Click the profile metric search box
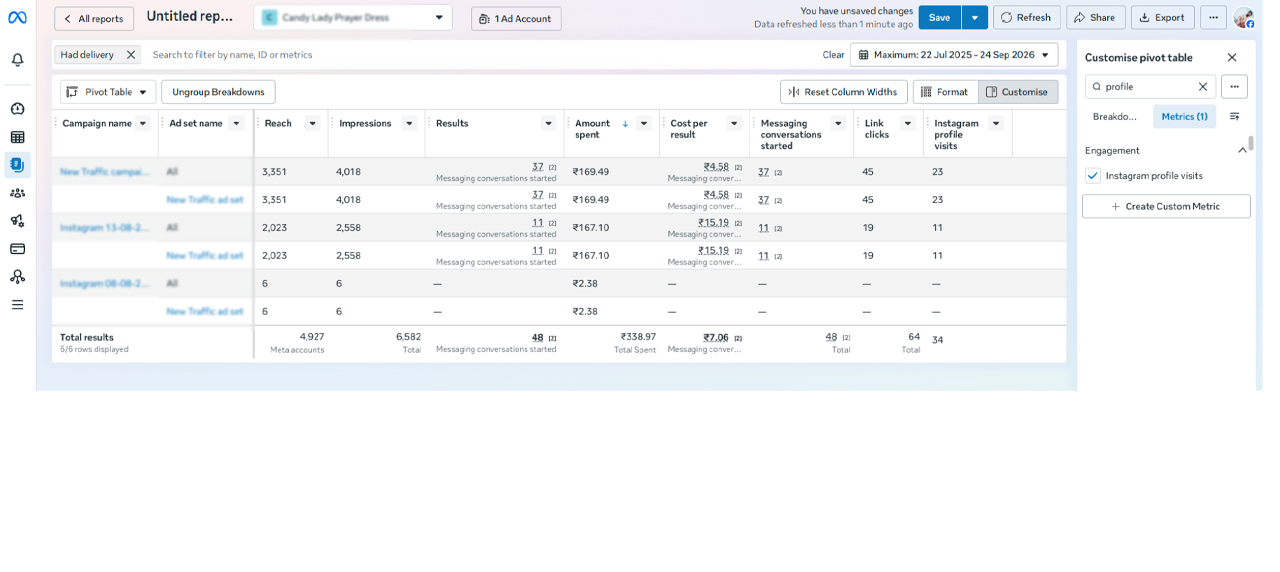The width and height of the screenshot is (1280, 572). point(1151,87)
